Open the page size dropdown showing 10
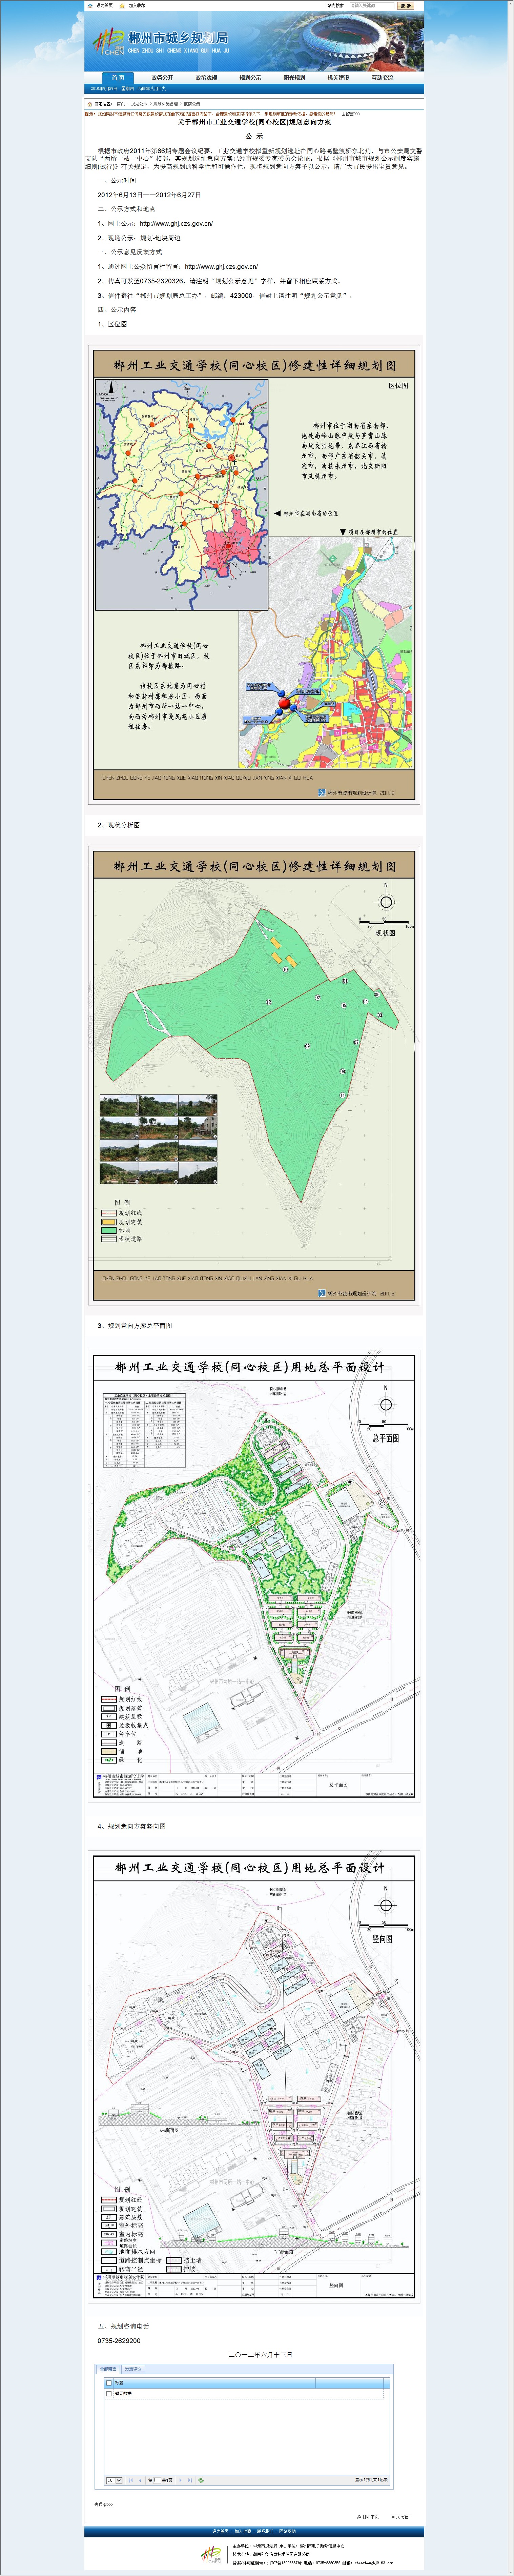The height and width of the screenshot is (2576, 514). point(114,2480)
